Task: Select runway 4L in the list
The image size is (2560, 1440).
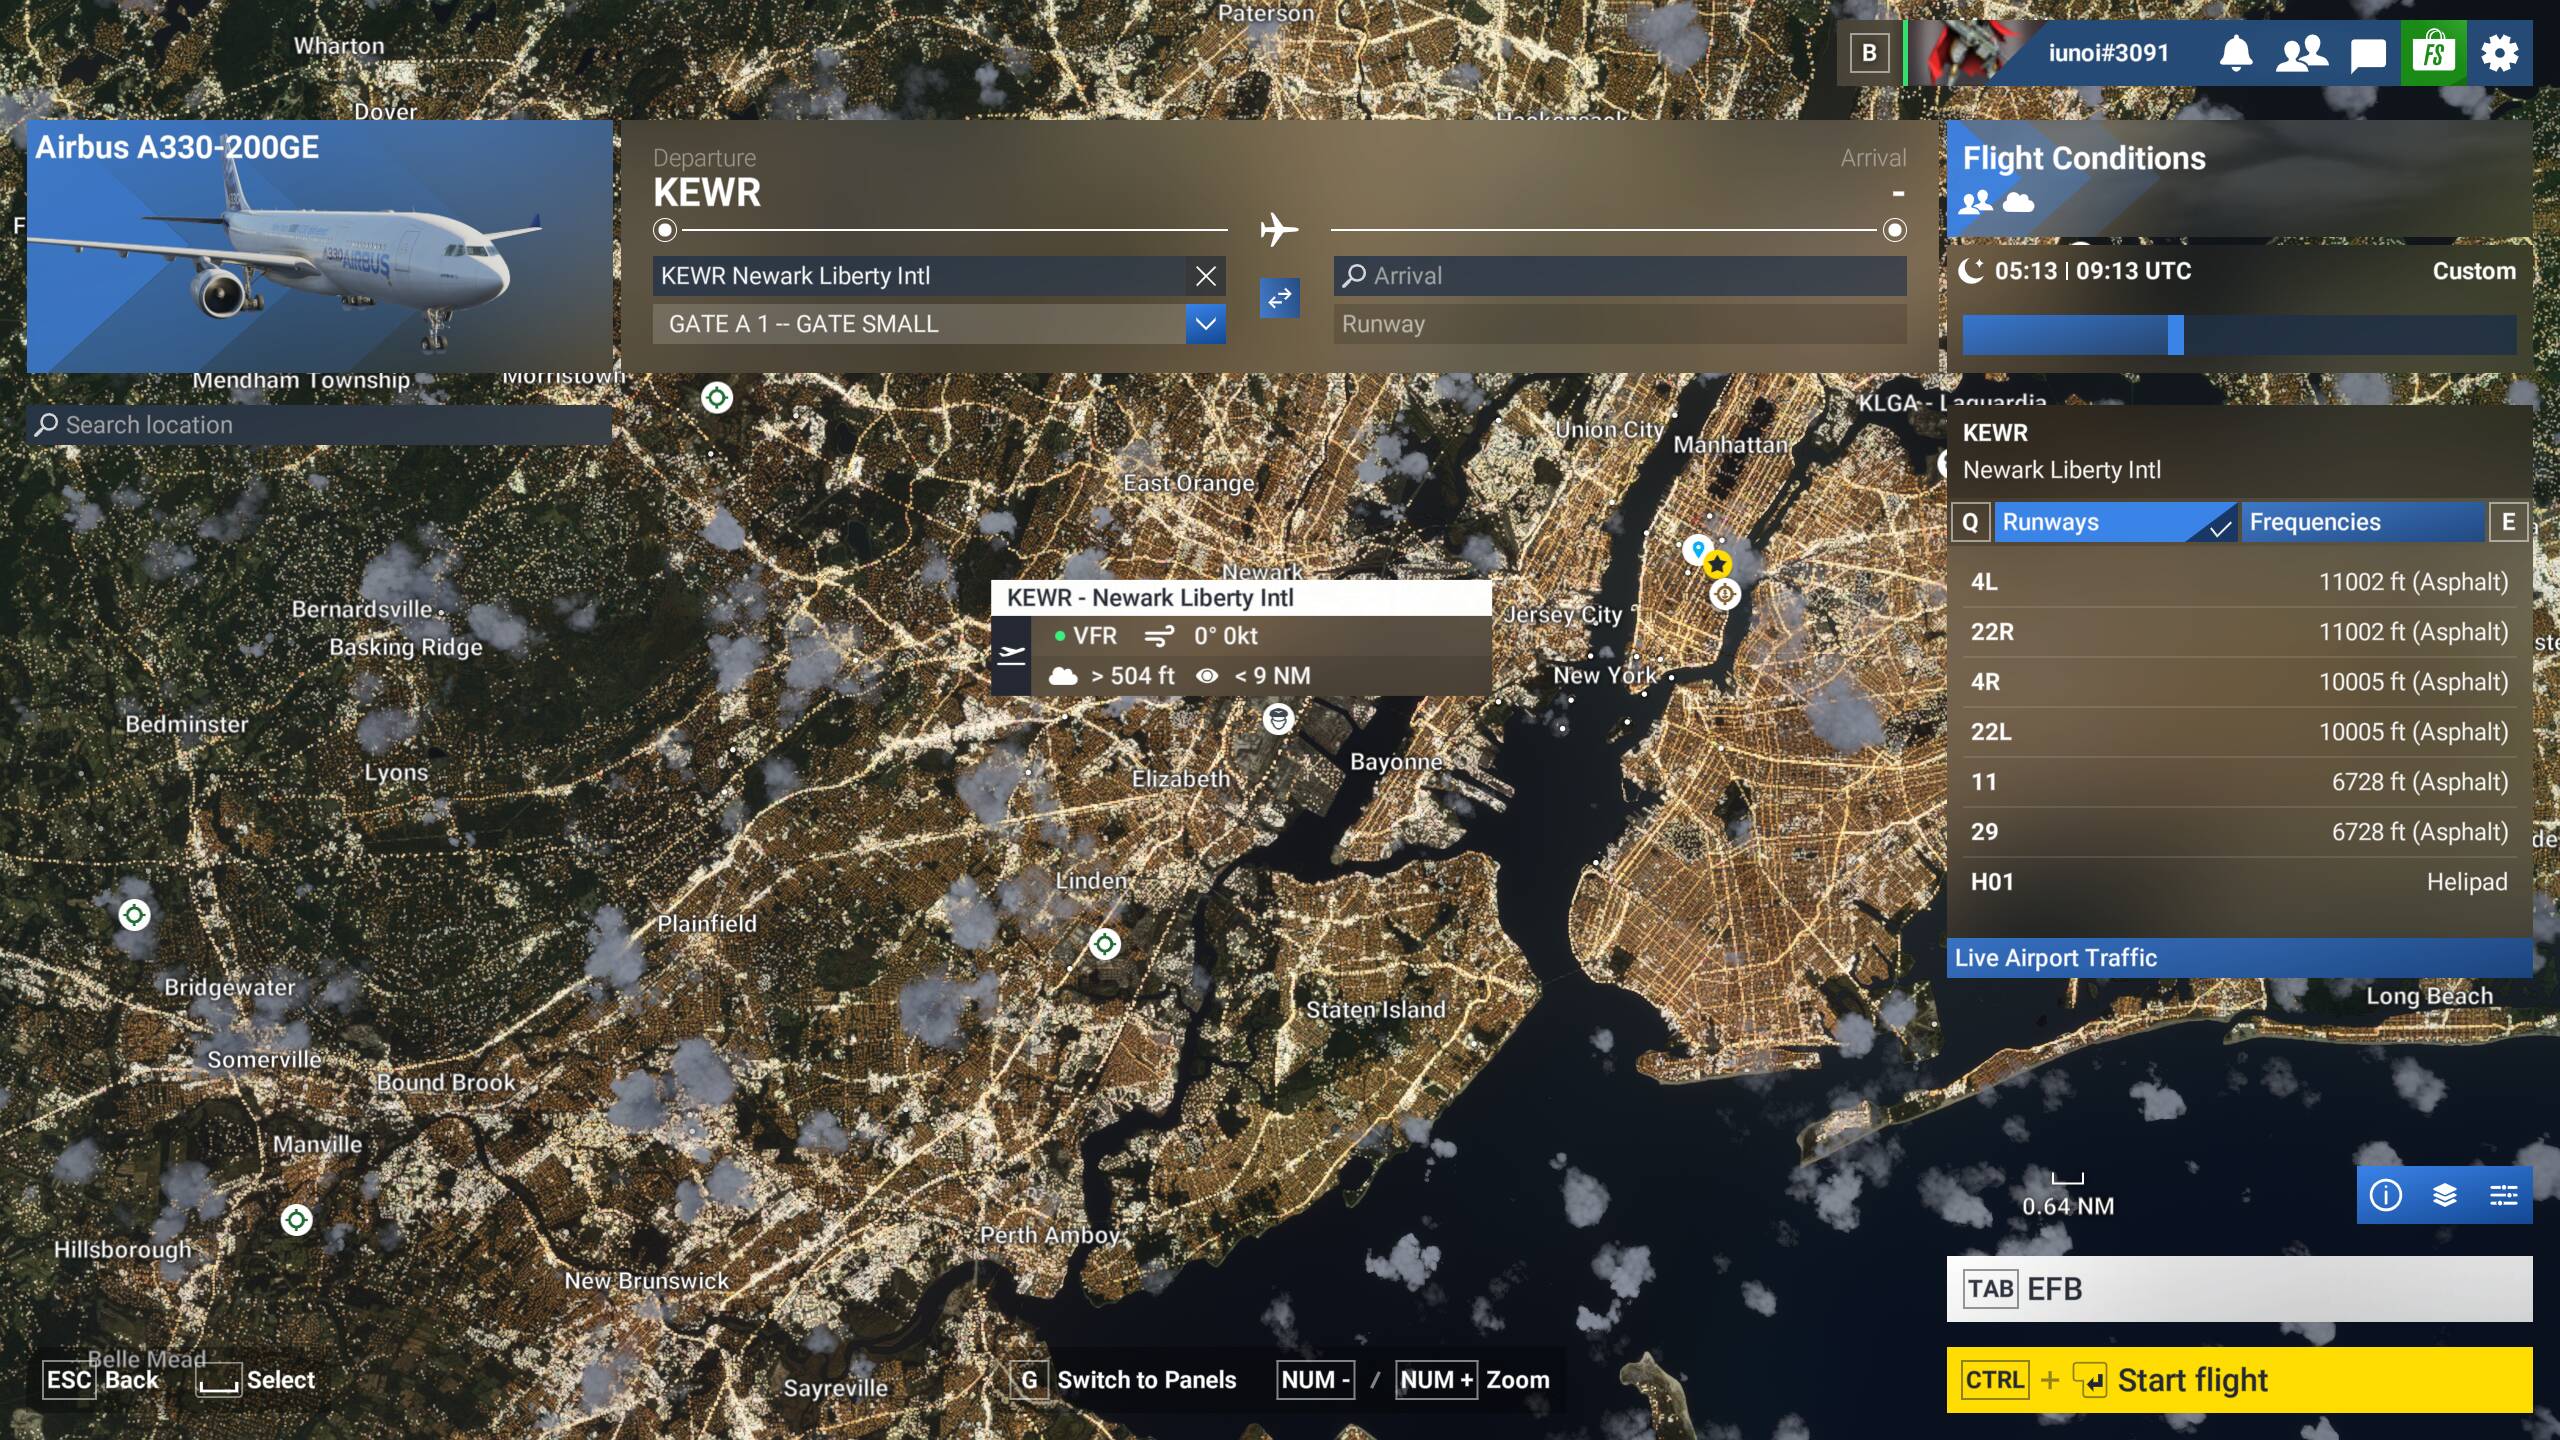Action: [2238, 582]
